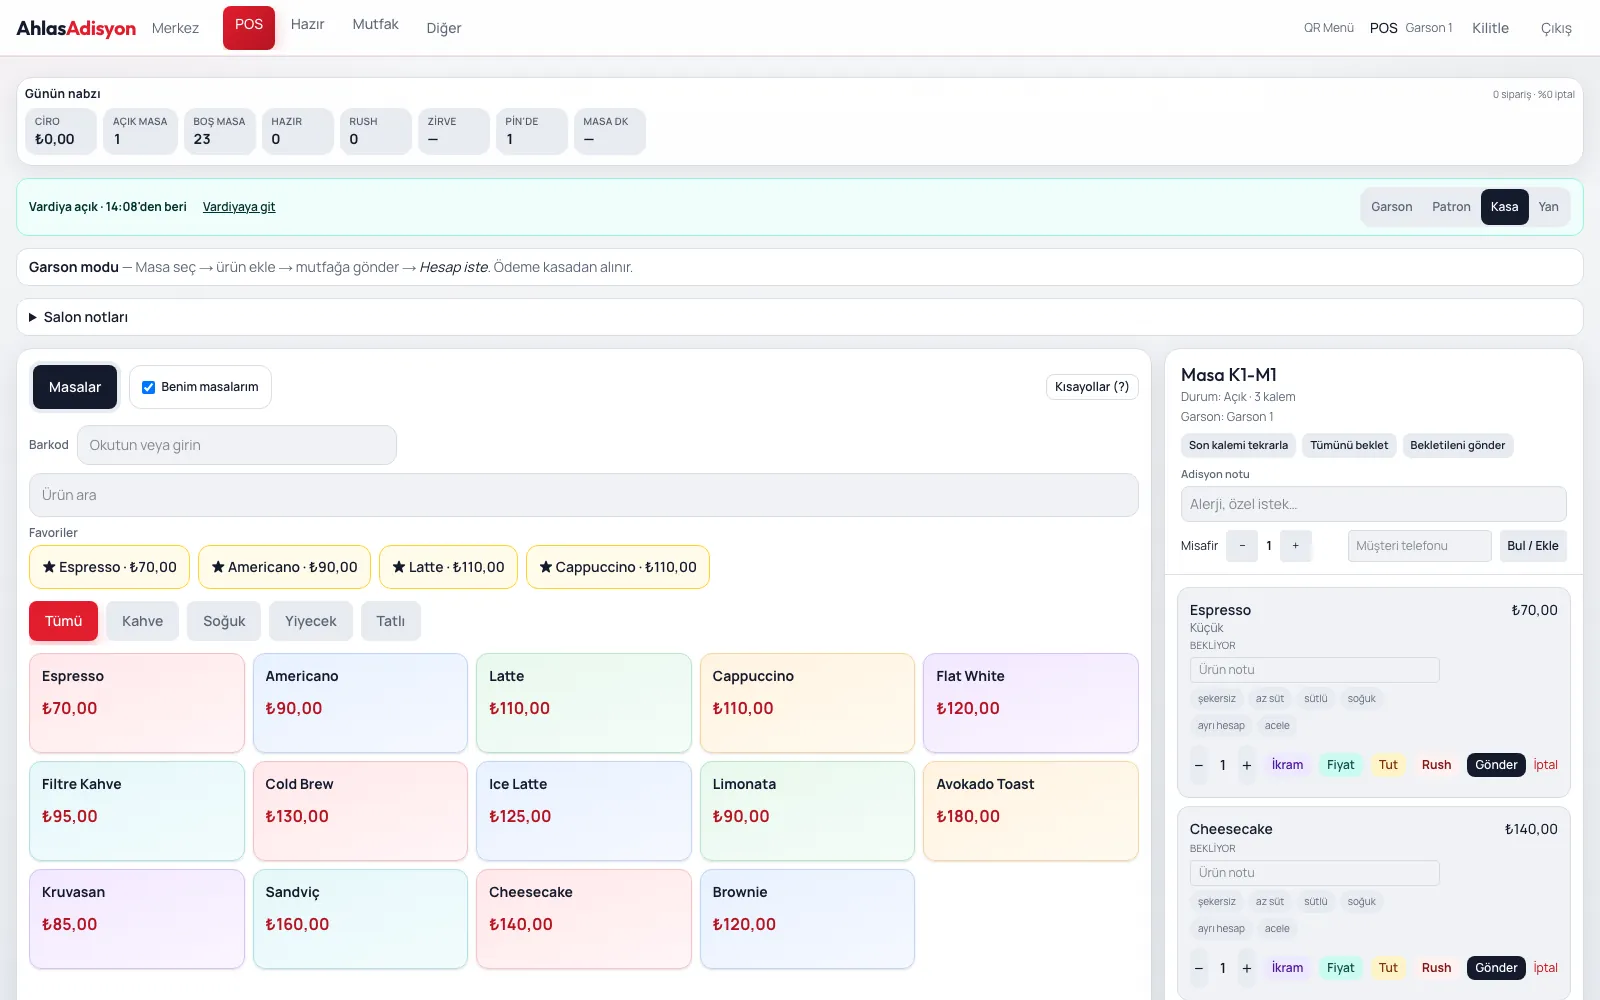Select Kasa mode in the role switcher

1504,207
